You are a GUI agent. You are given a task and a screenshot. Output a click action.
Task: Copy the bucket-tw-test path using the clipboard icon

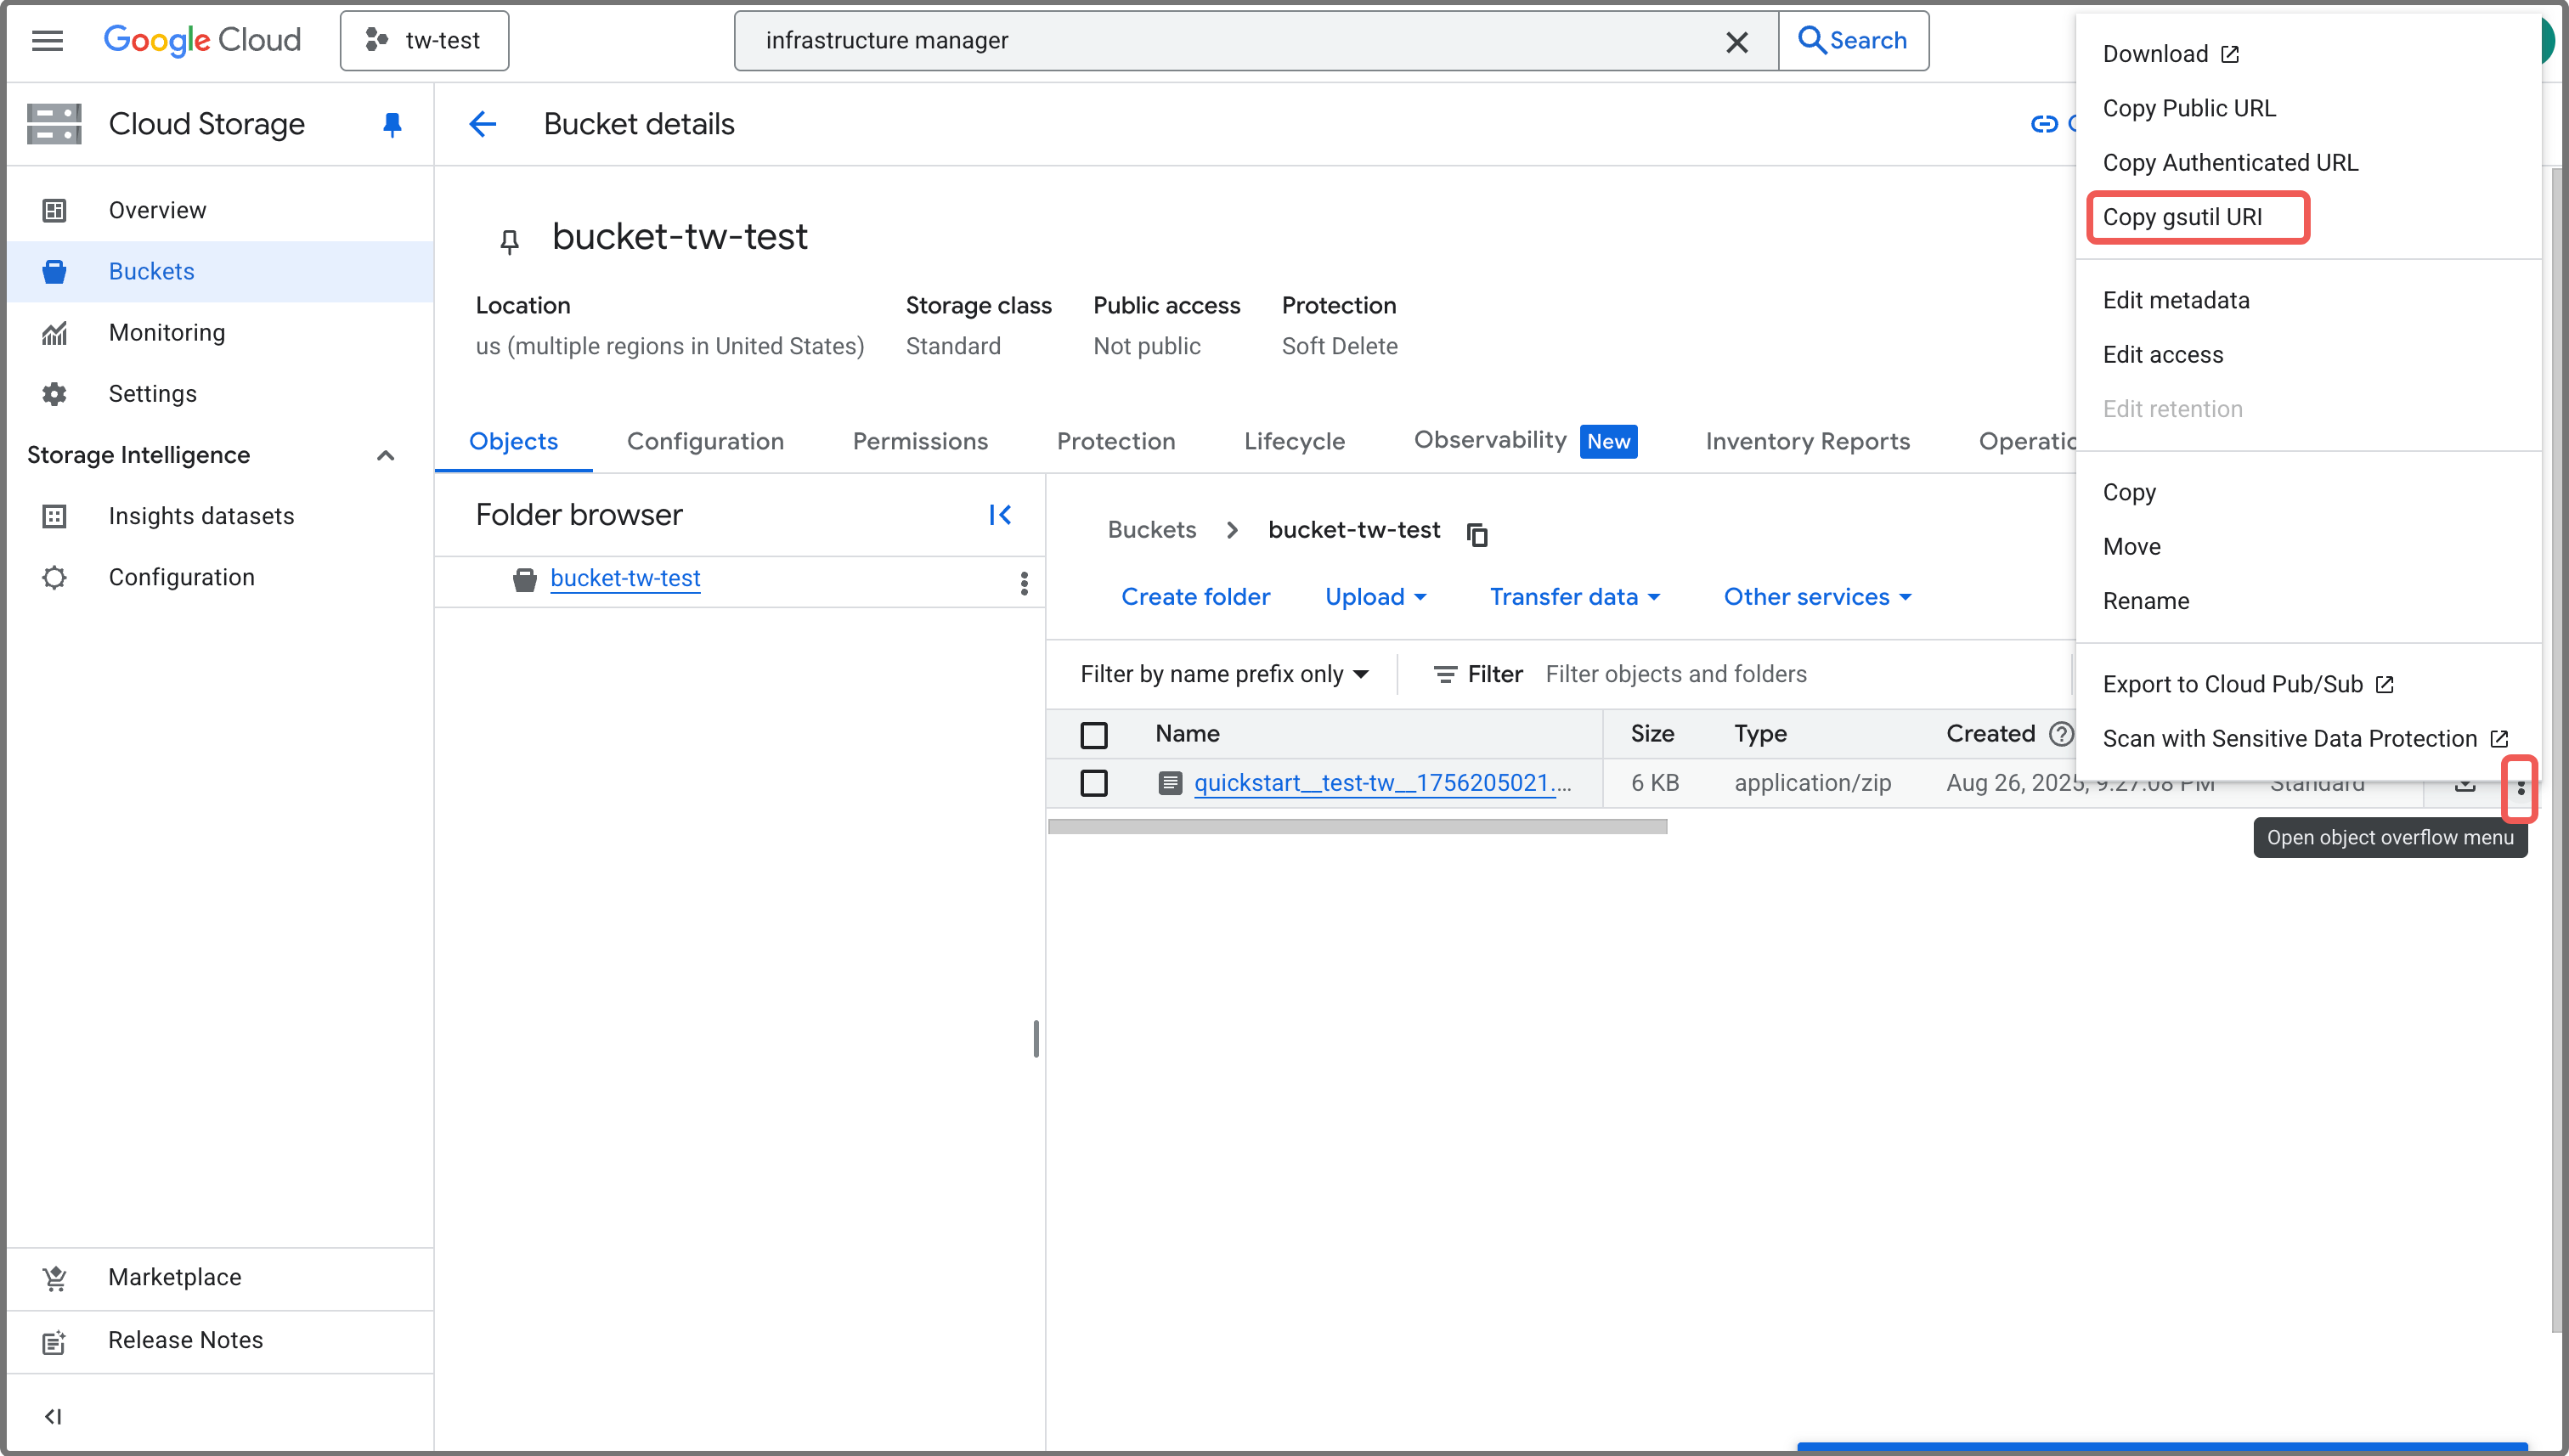tap(1477, 534)
